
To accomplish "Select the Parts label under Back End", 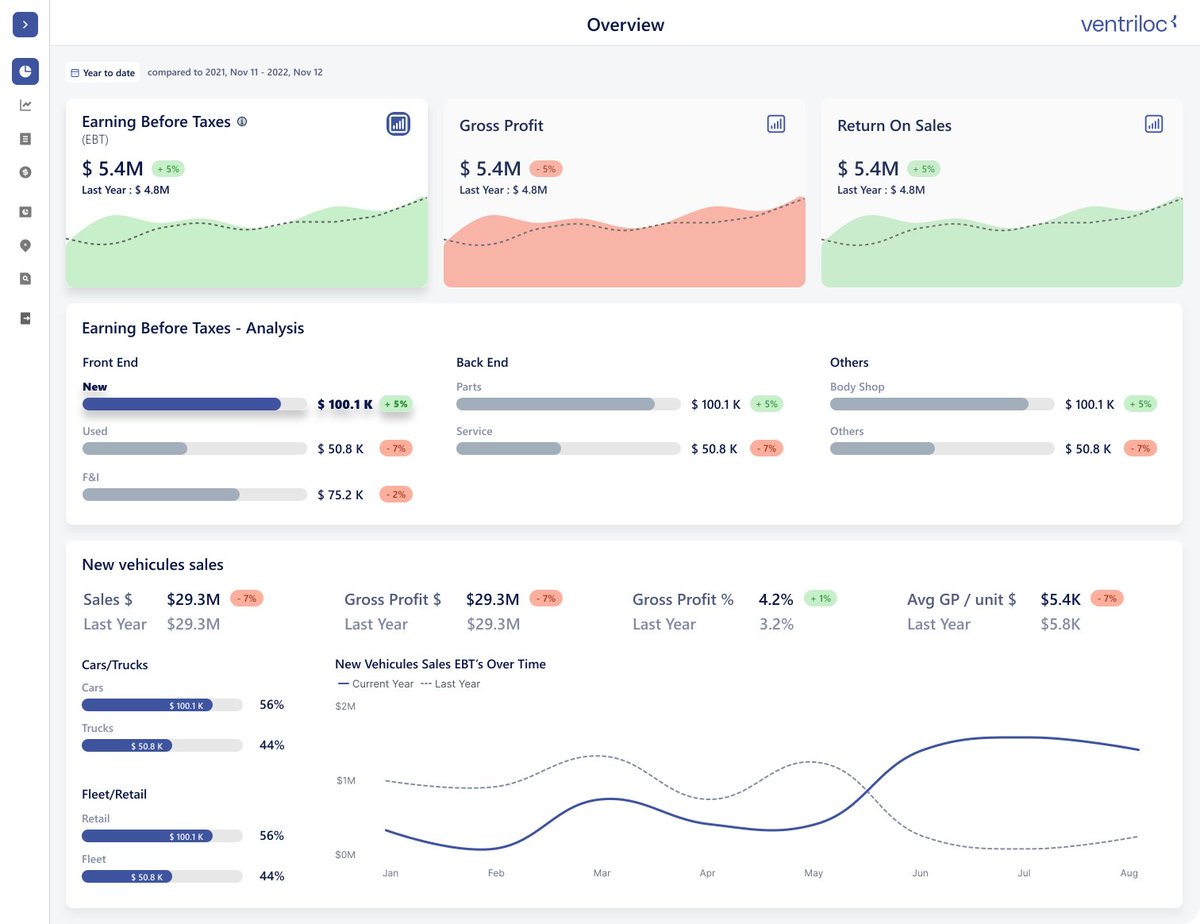I will point(469,387).
